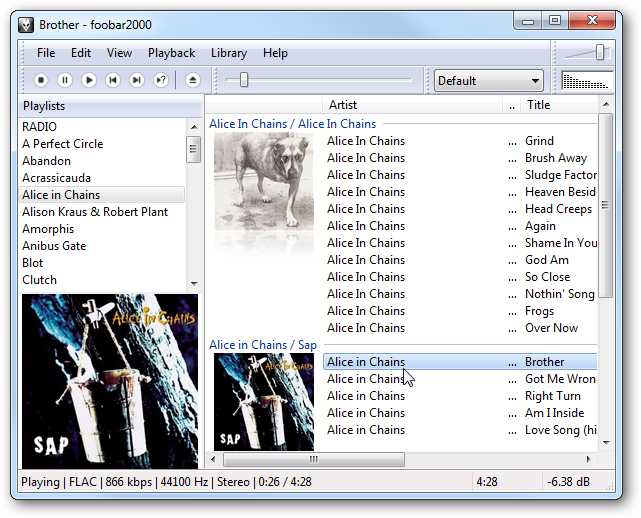
Task: Pause the current track
Action: click(x=65, y=80)
